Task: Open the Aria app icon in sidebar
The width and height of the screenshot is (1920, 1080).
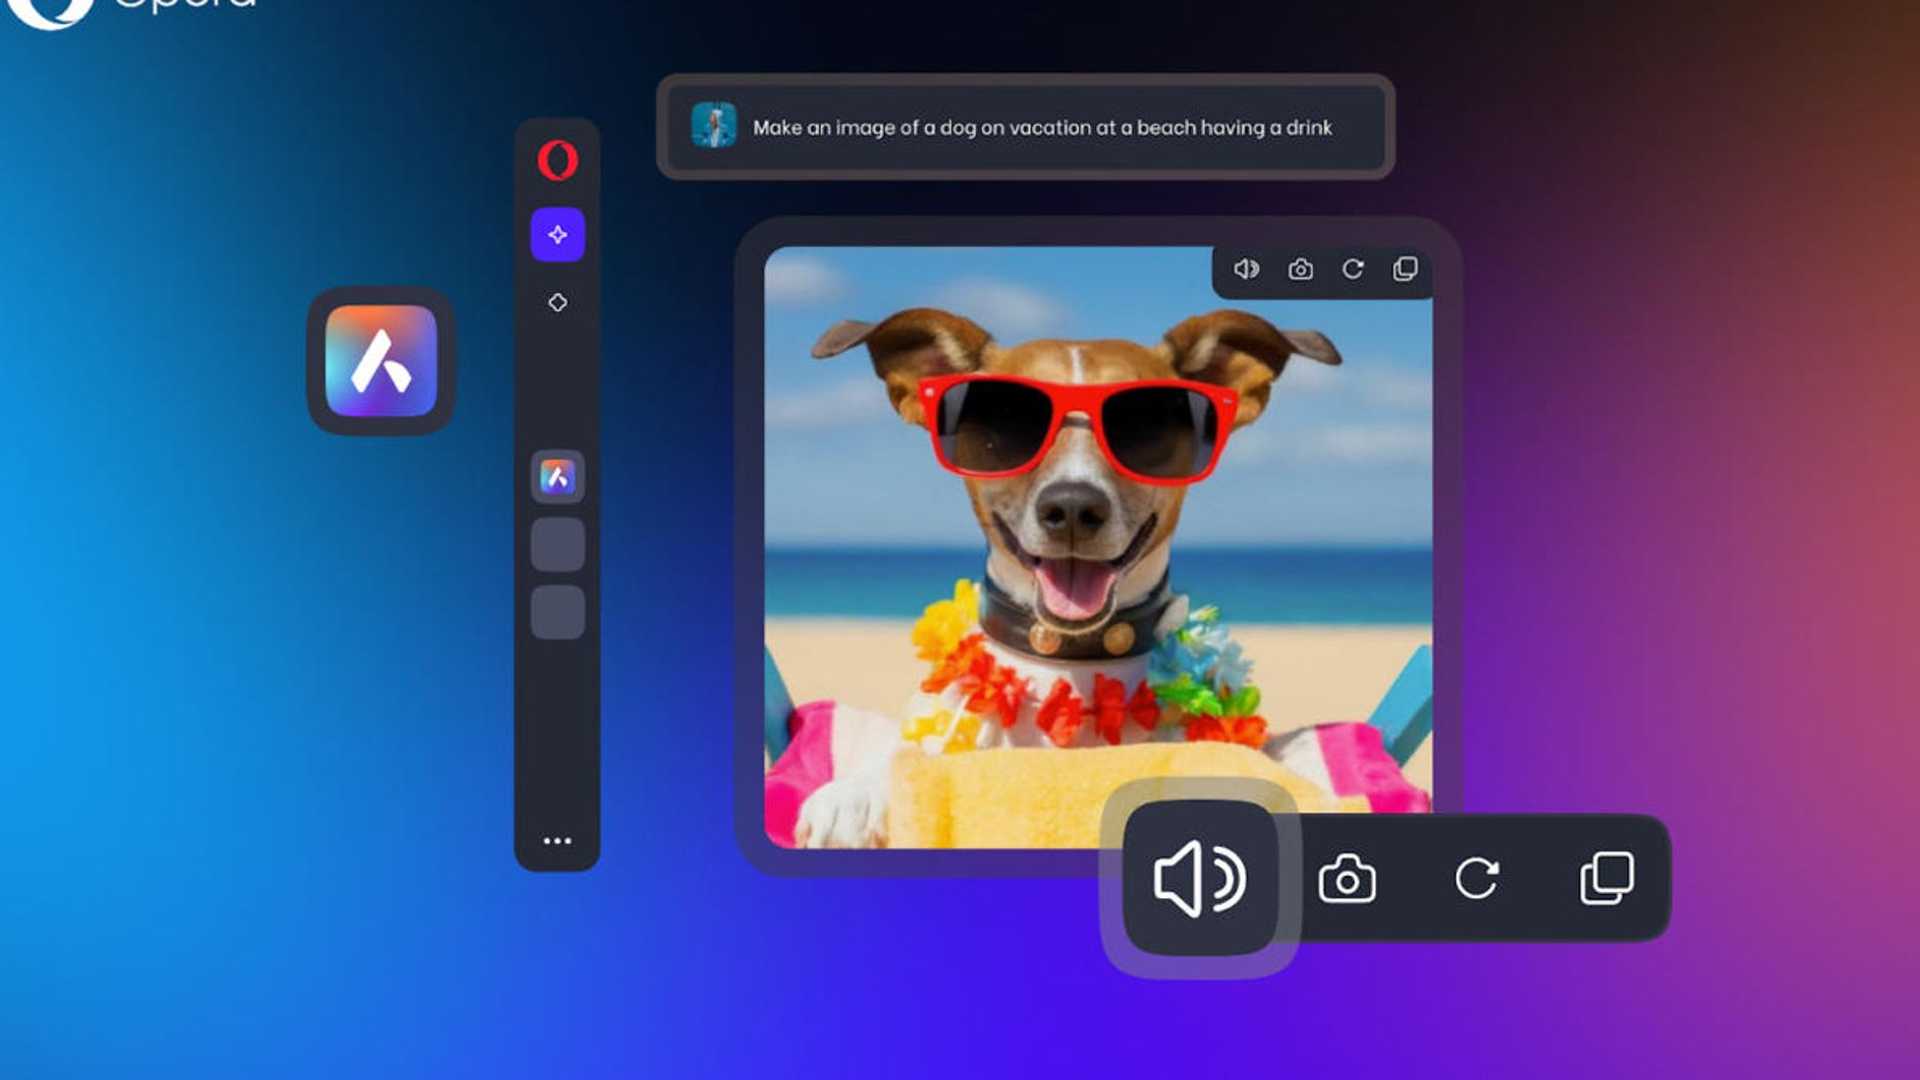Action: [x=557, y=477]
